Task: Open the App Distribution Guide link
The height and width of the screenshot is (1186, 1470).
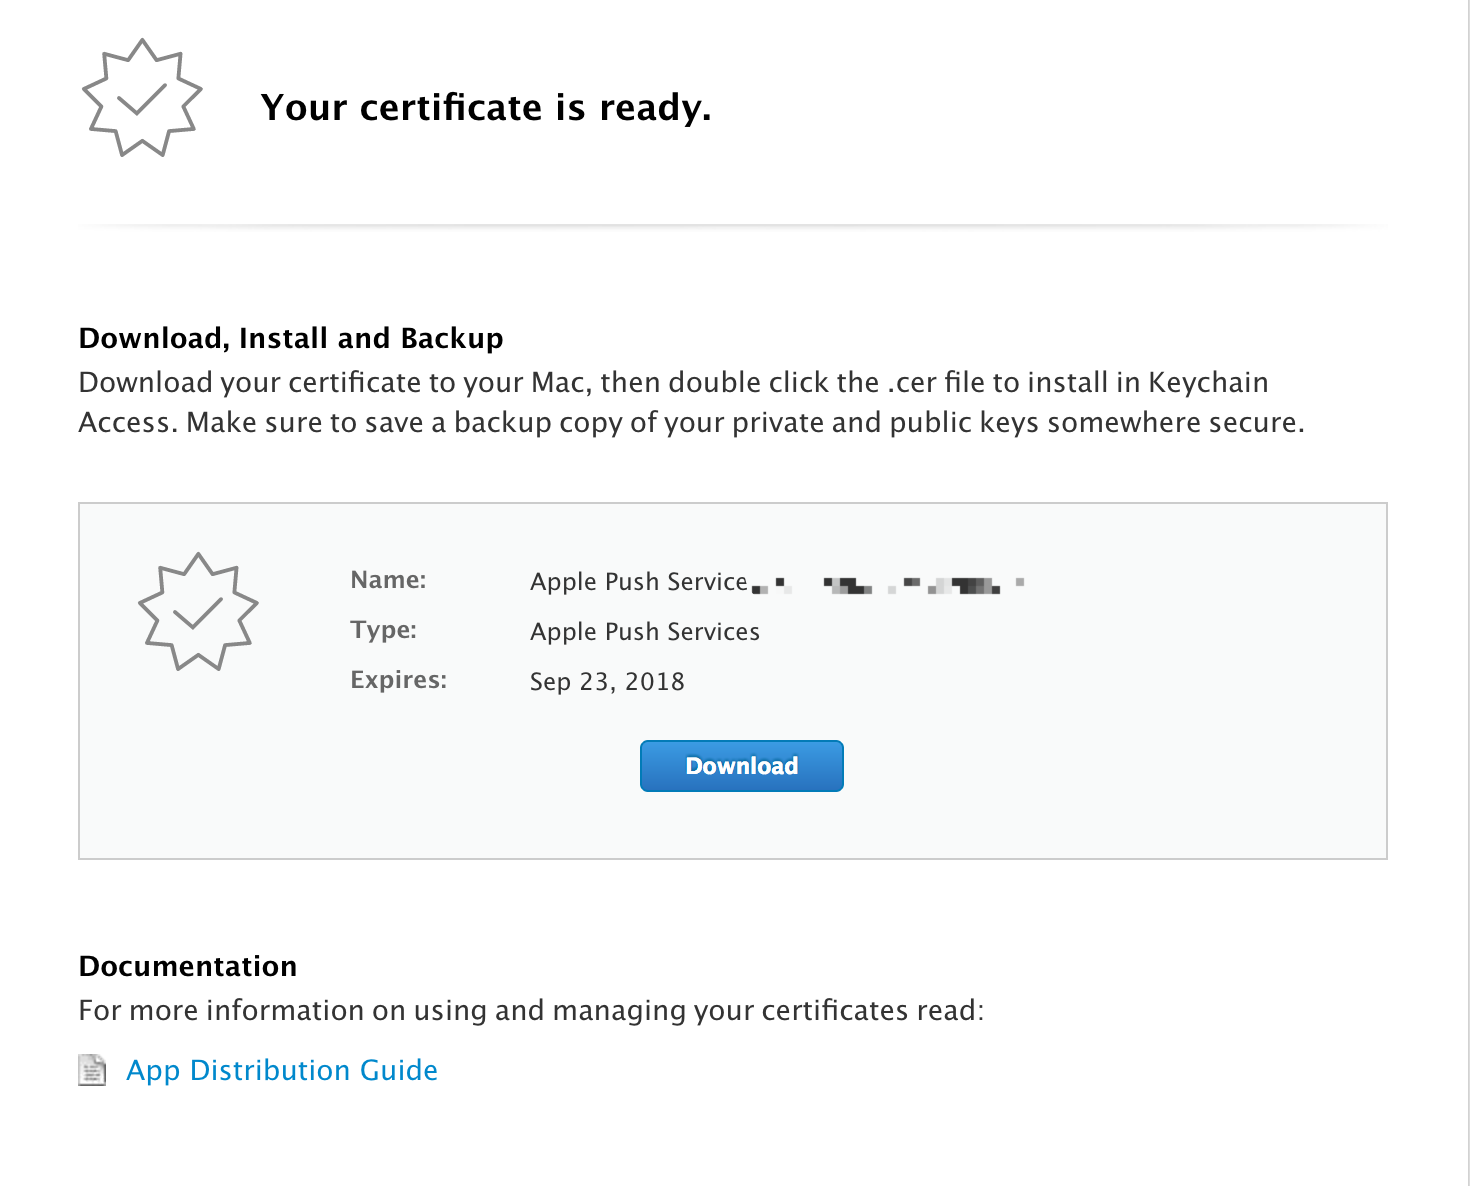Action: tap(282, 1070)
